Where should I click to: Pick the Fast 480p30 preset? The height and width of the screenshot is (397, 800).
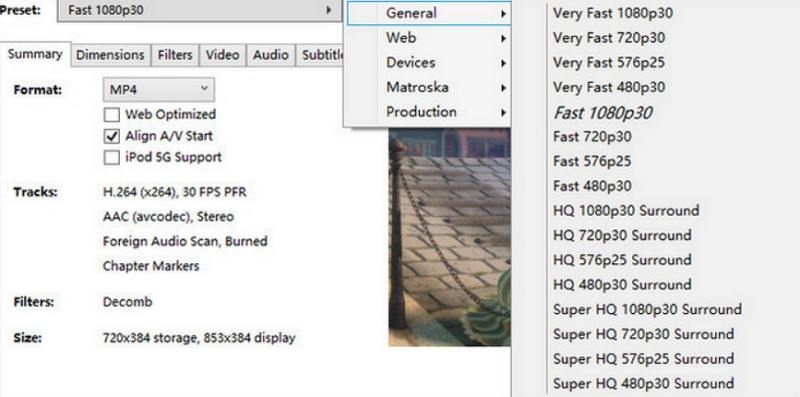592,186
